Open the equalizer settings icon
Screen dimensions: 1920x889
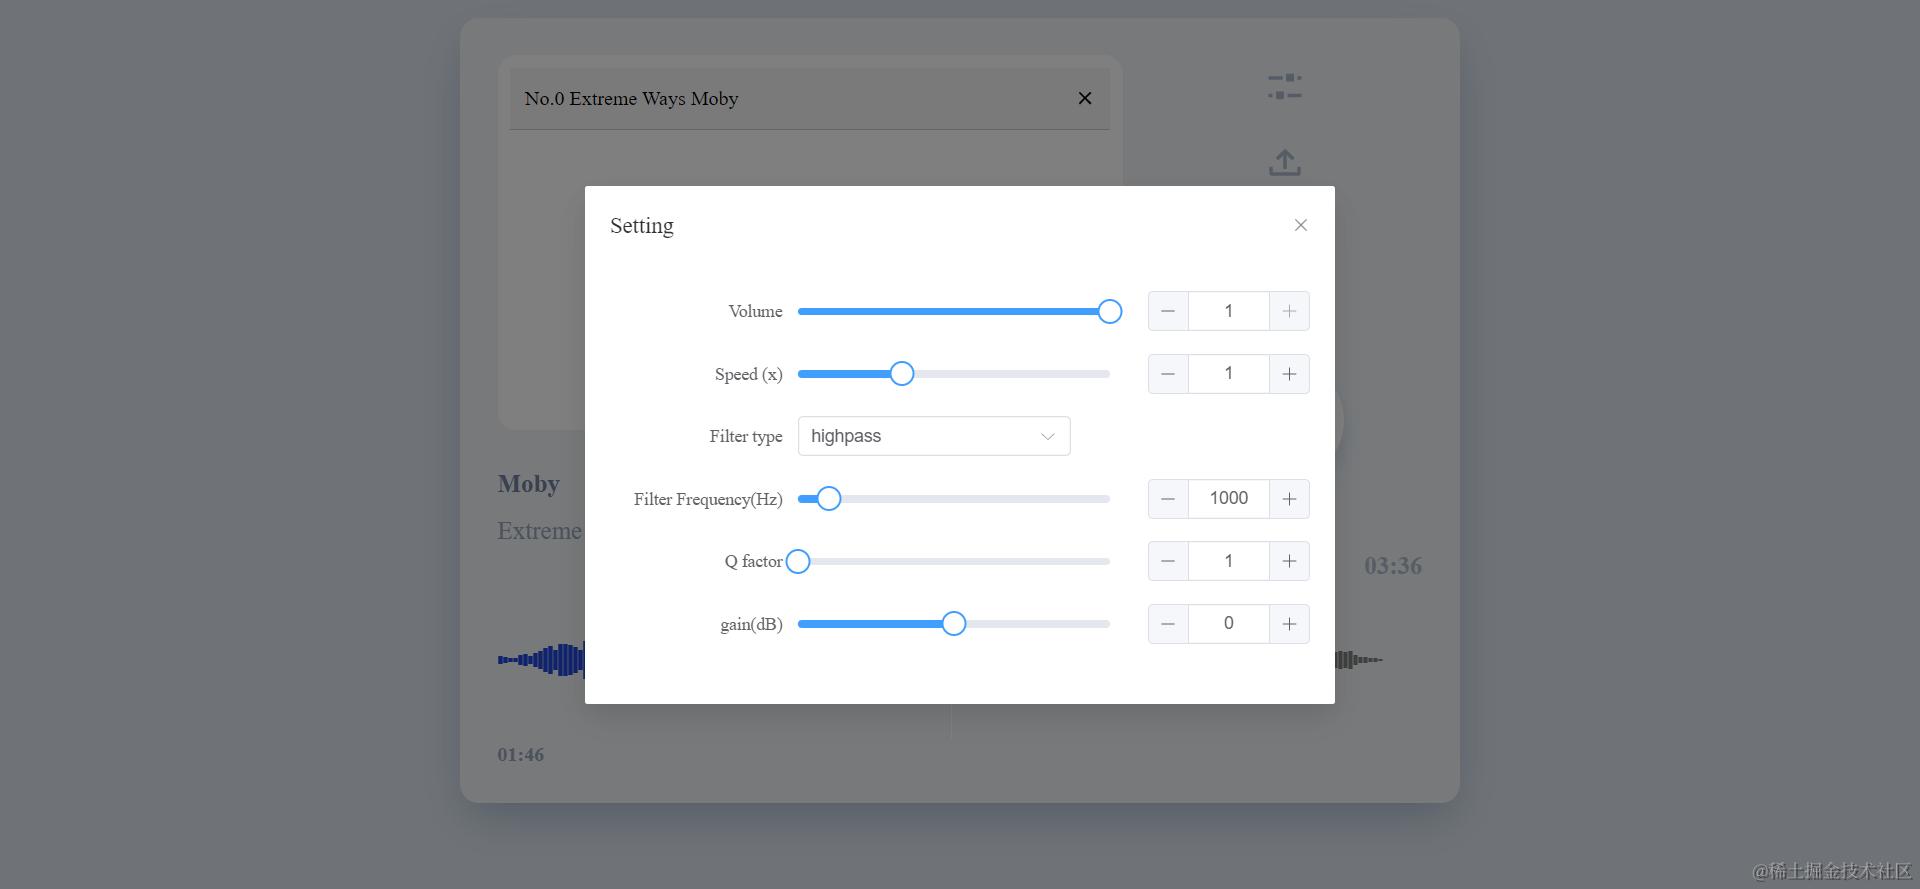1285,87
